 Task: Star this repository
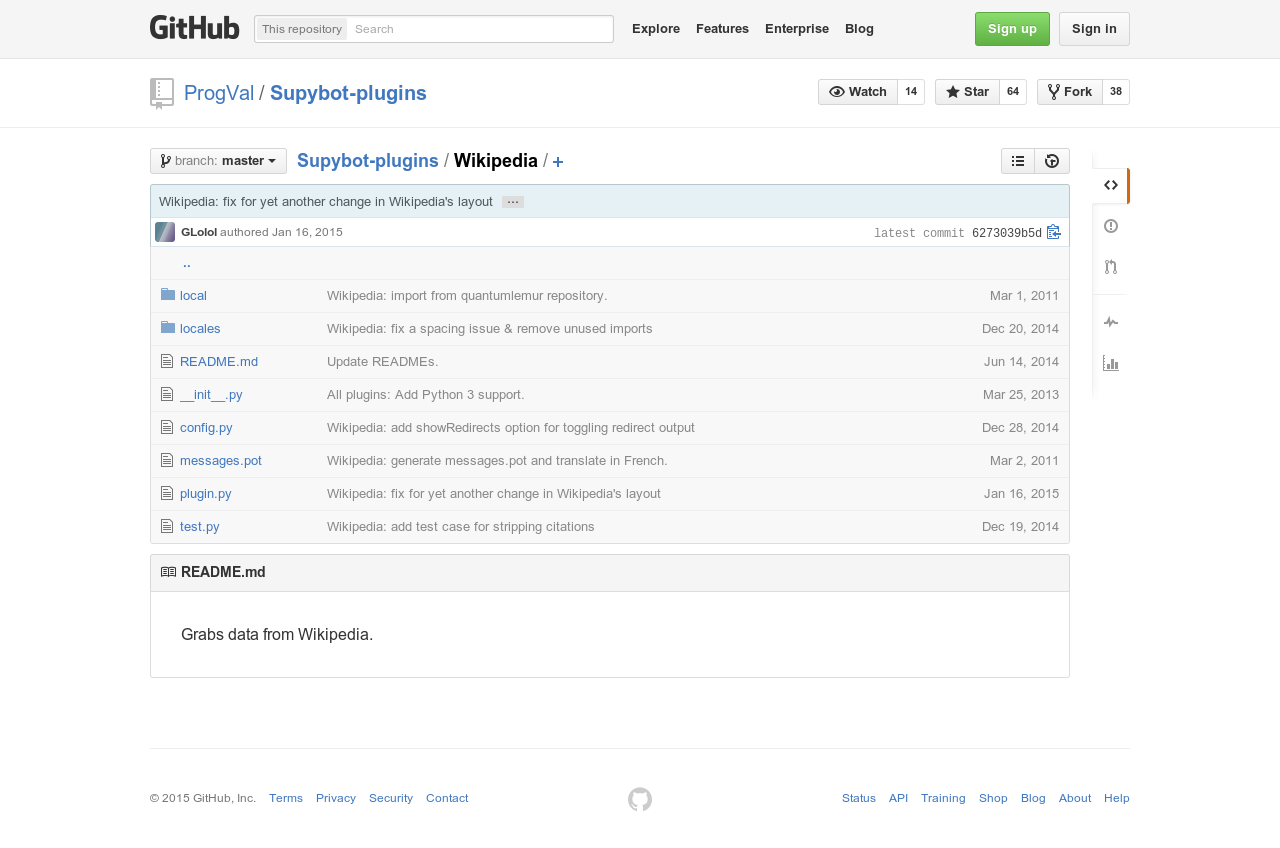pos(967,92)
